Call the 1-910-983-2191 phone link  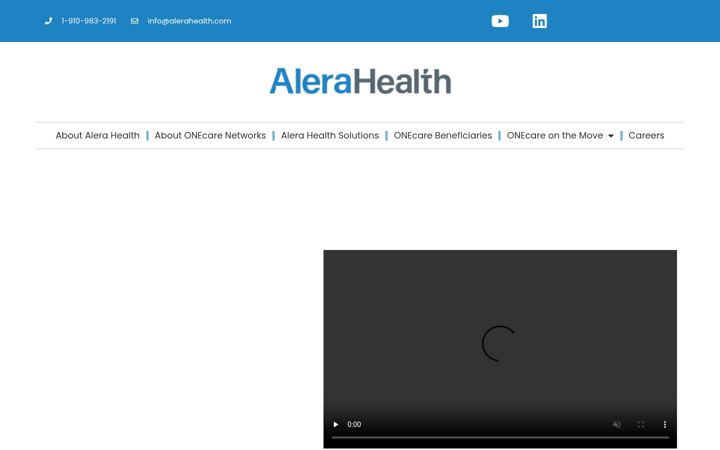pyautogui.click(x=89, y=21)
